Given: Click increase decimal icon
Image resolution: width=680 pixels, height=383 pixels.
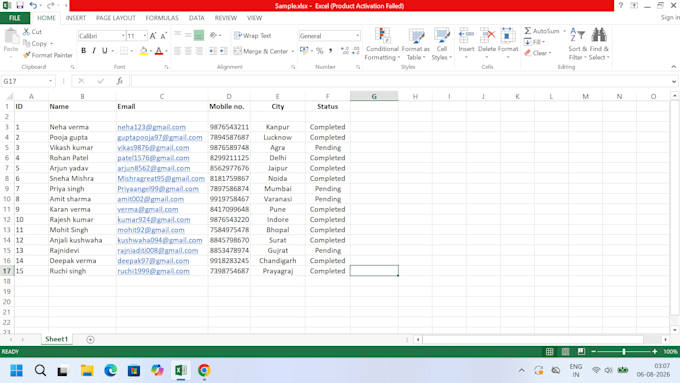Looking at the screenshot, I should click(x=345, y=51).
